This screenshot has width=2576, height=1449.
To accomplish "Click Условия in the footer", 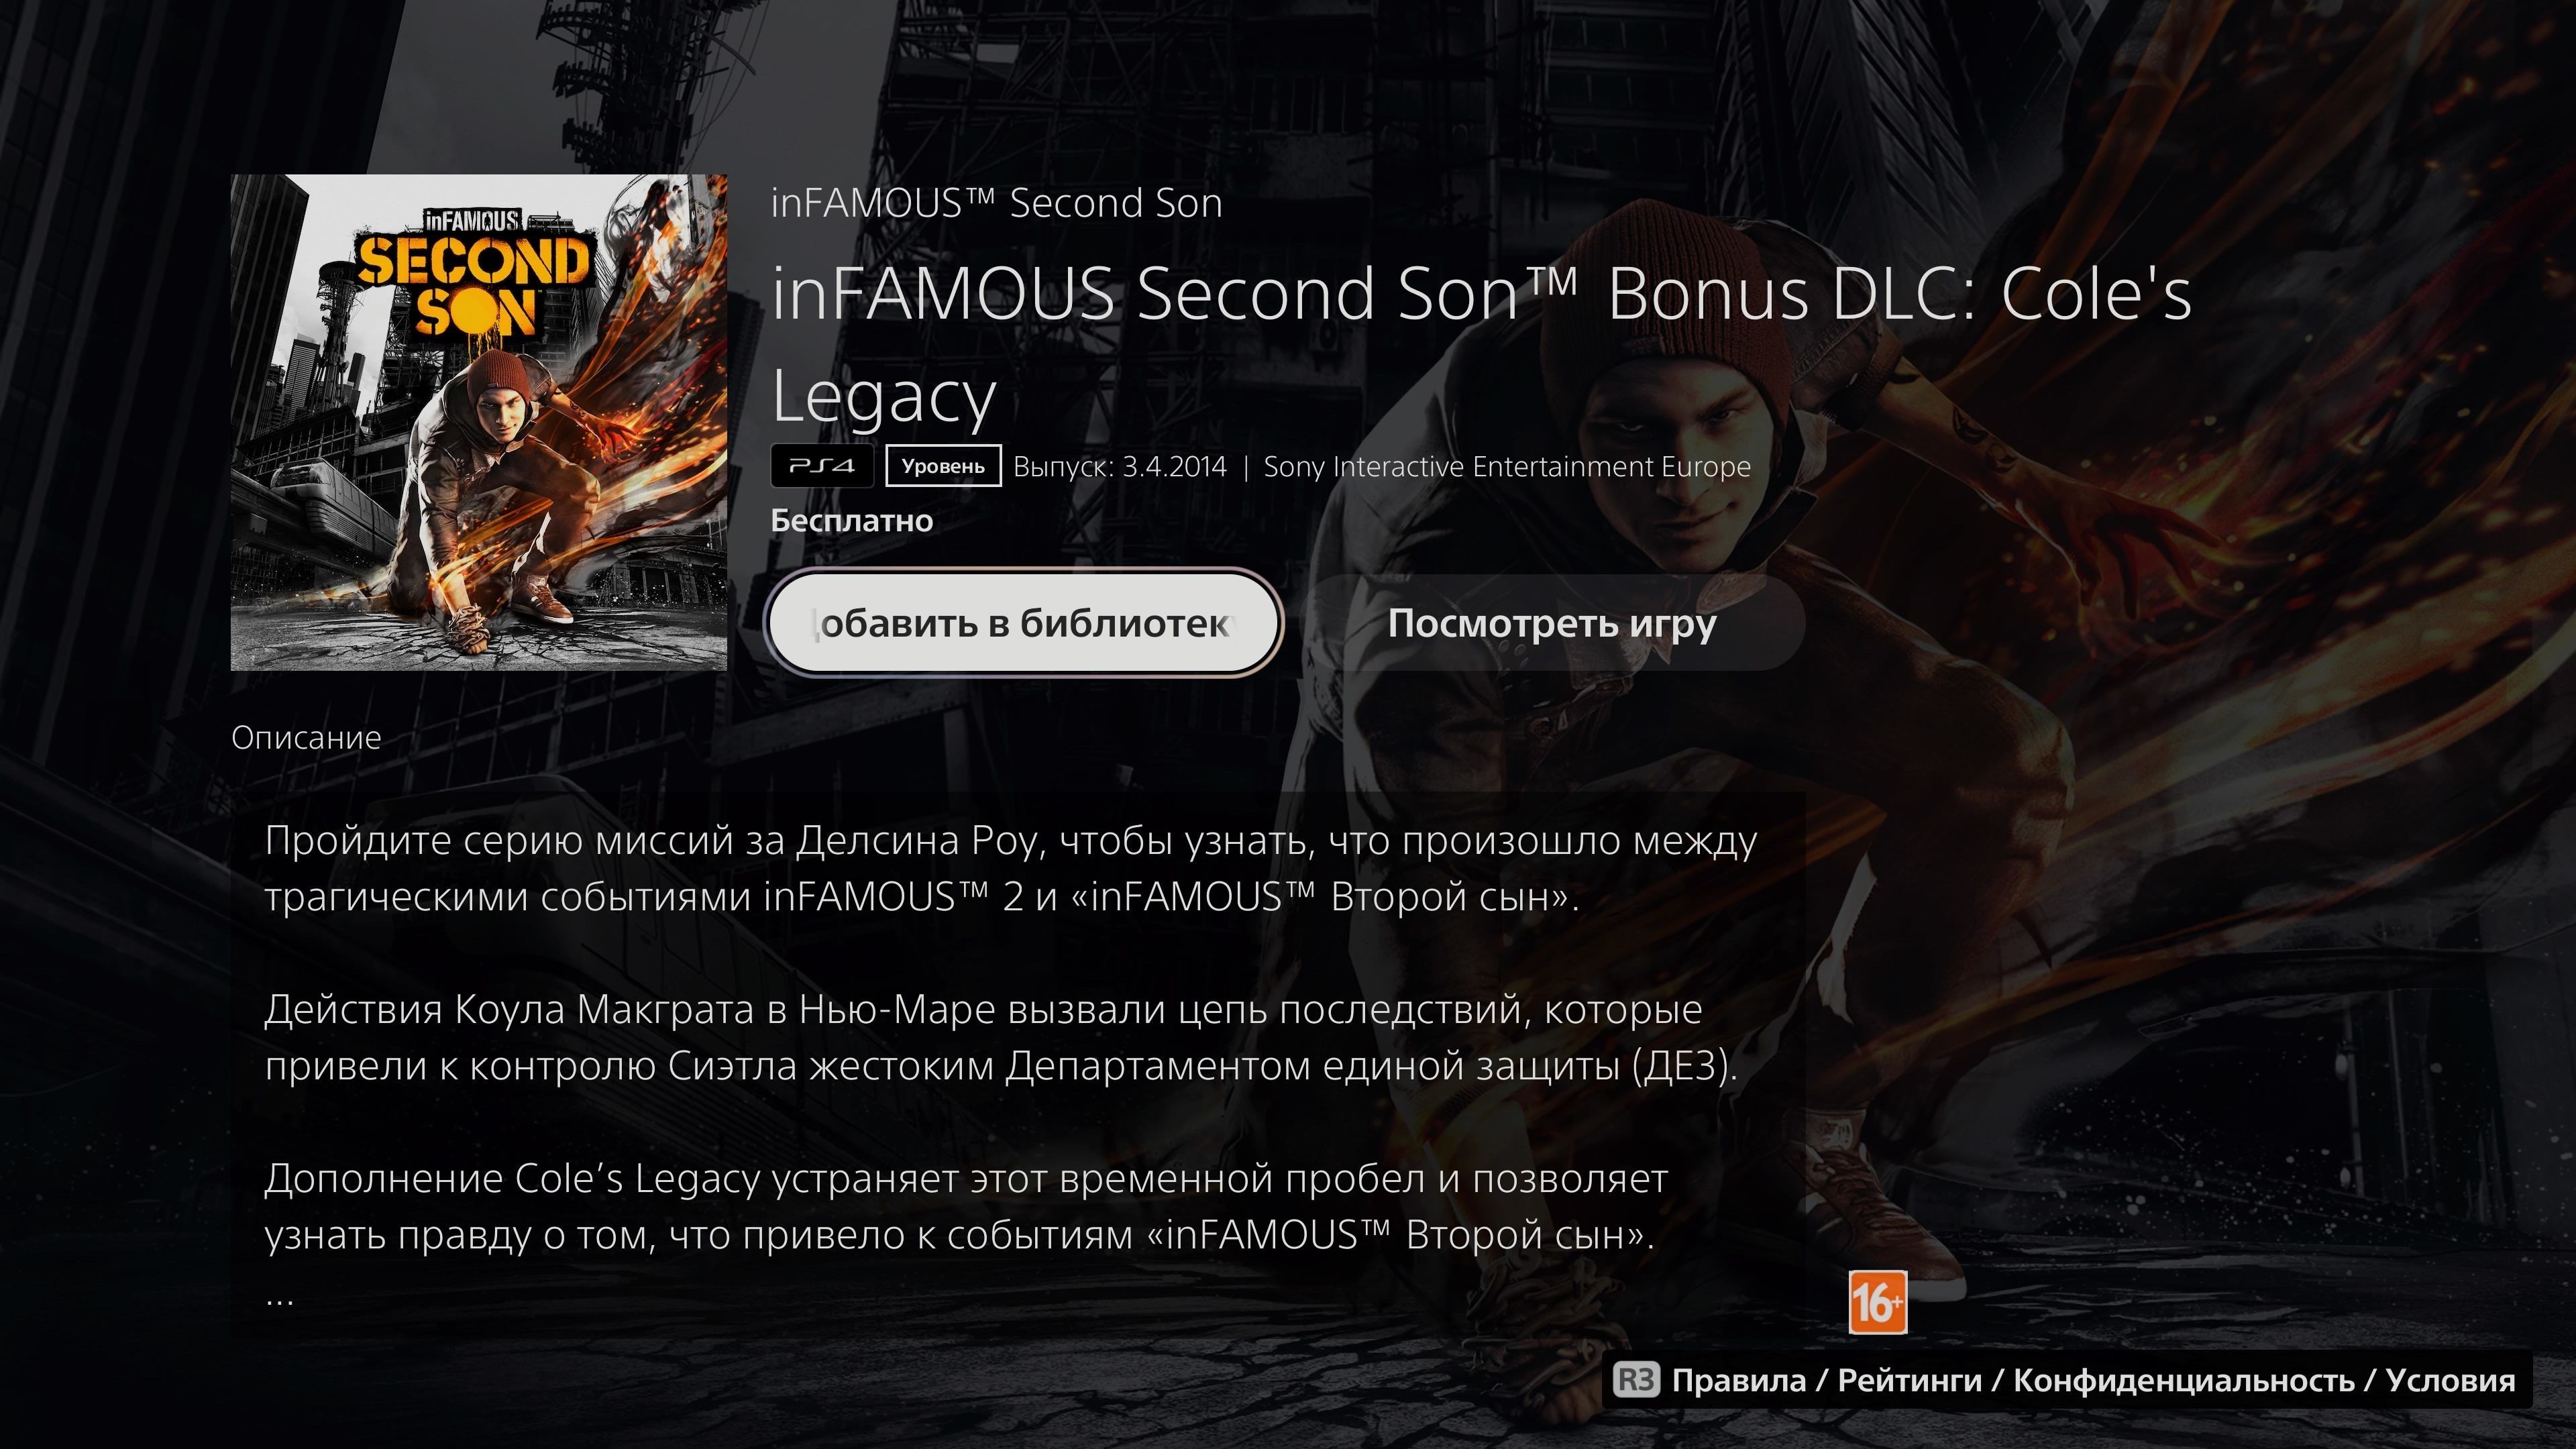I will pos(2450,1381).
